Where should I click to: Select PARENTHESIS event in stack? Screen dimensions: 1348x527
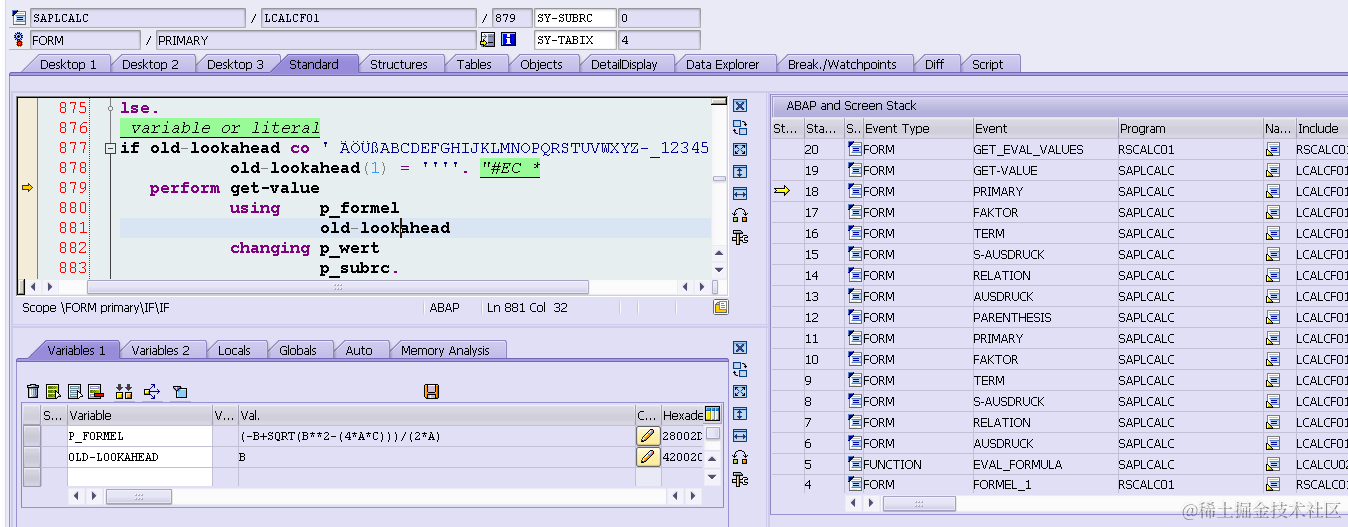point(1045,317)
